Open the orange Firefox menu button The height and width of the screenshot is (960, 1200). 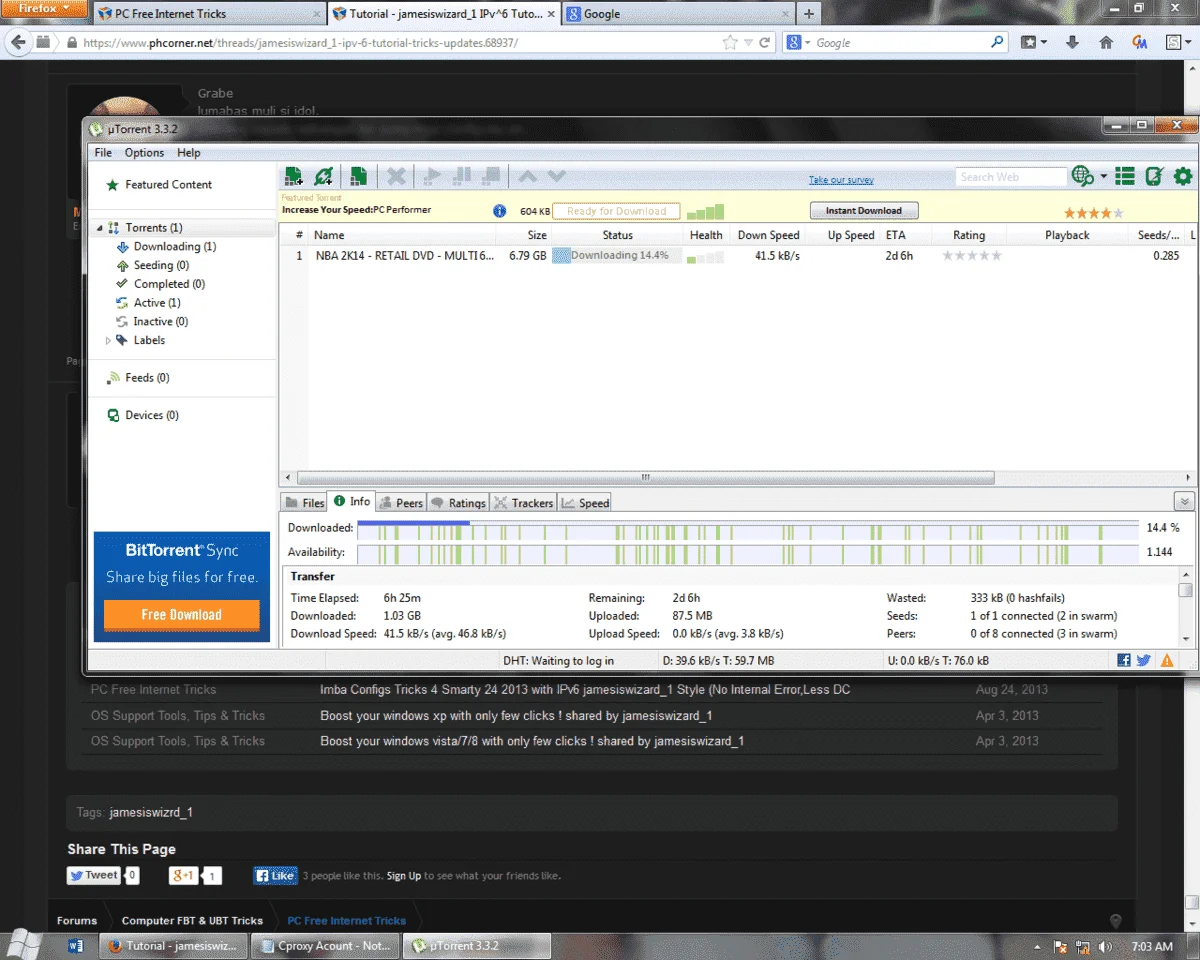44,9
